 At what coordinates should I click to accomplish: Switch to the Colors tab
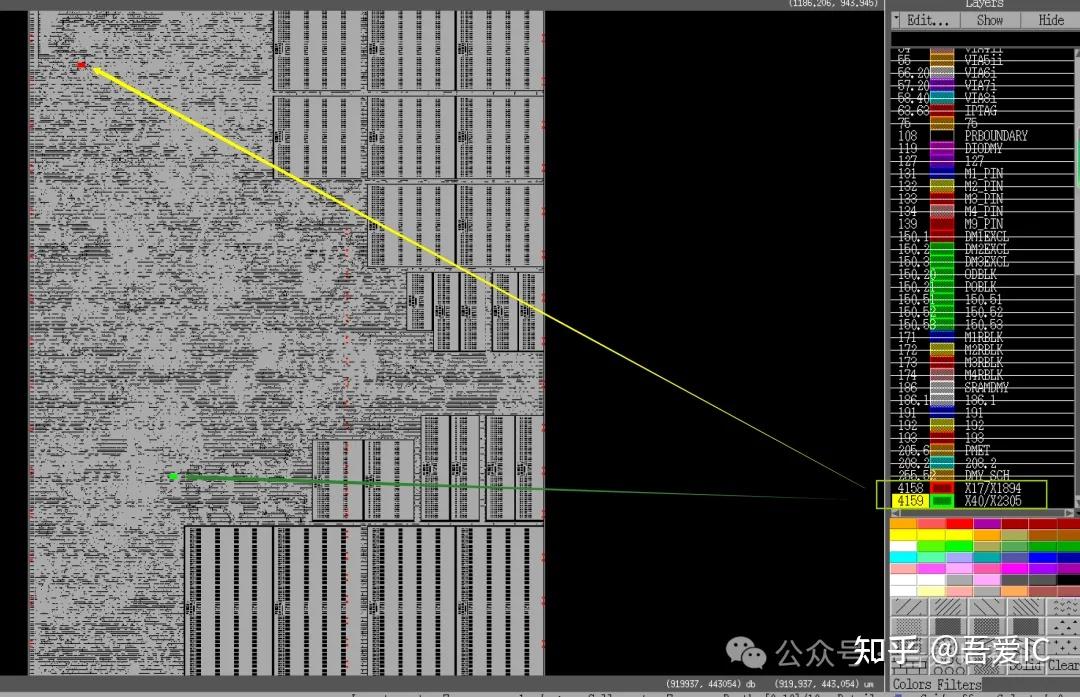click(x=913, y=683)
